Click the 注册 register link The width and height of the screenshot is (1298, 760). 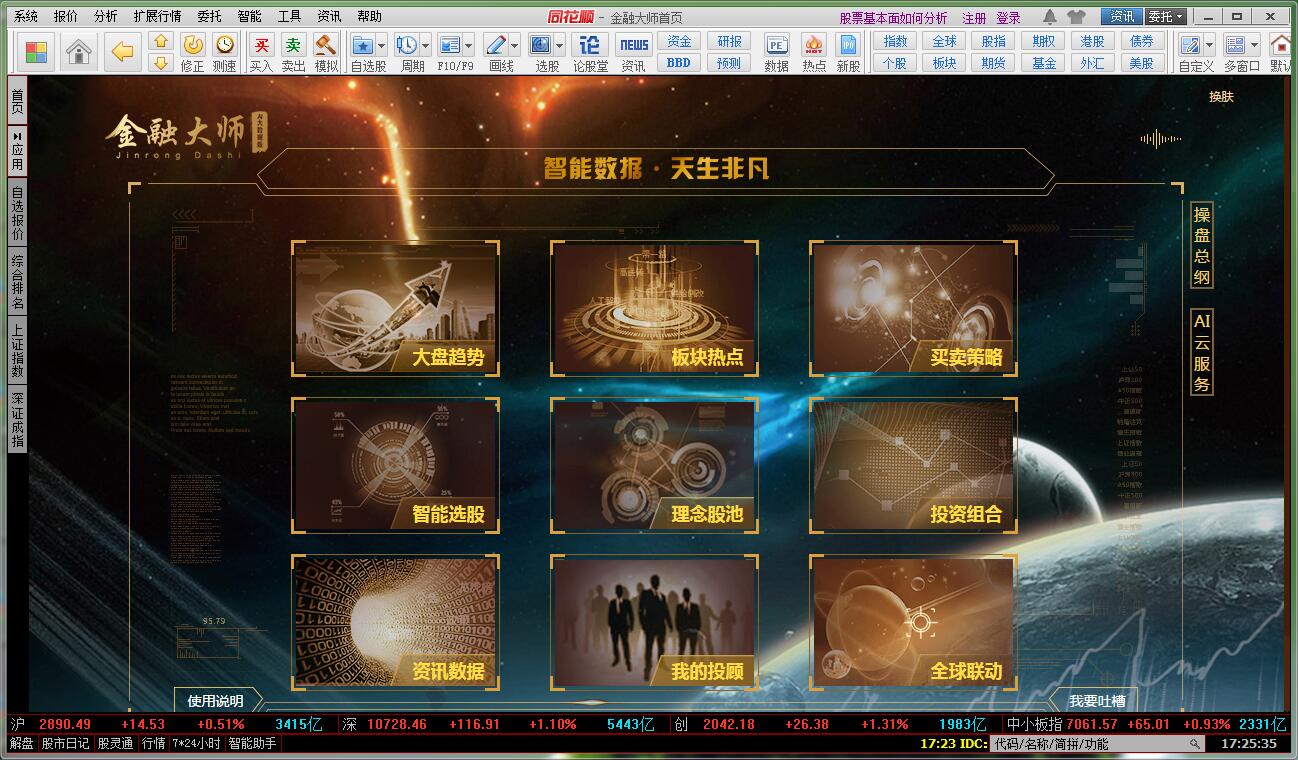974,18
